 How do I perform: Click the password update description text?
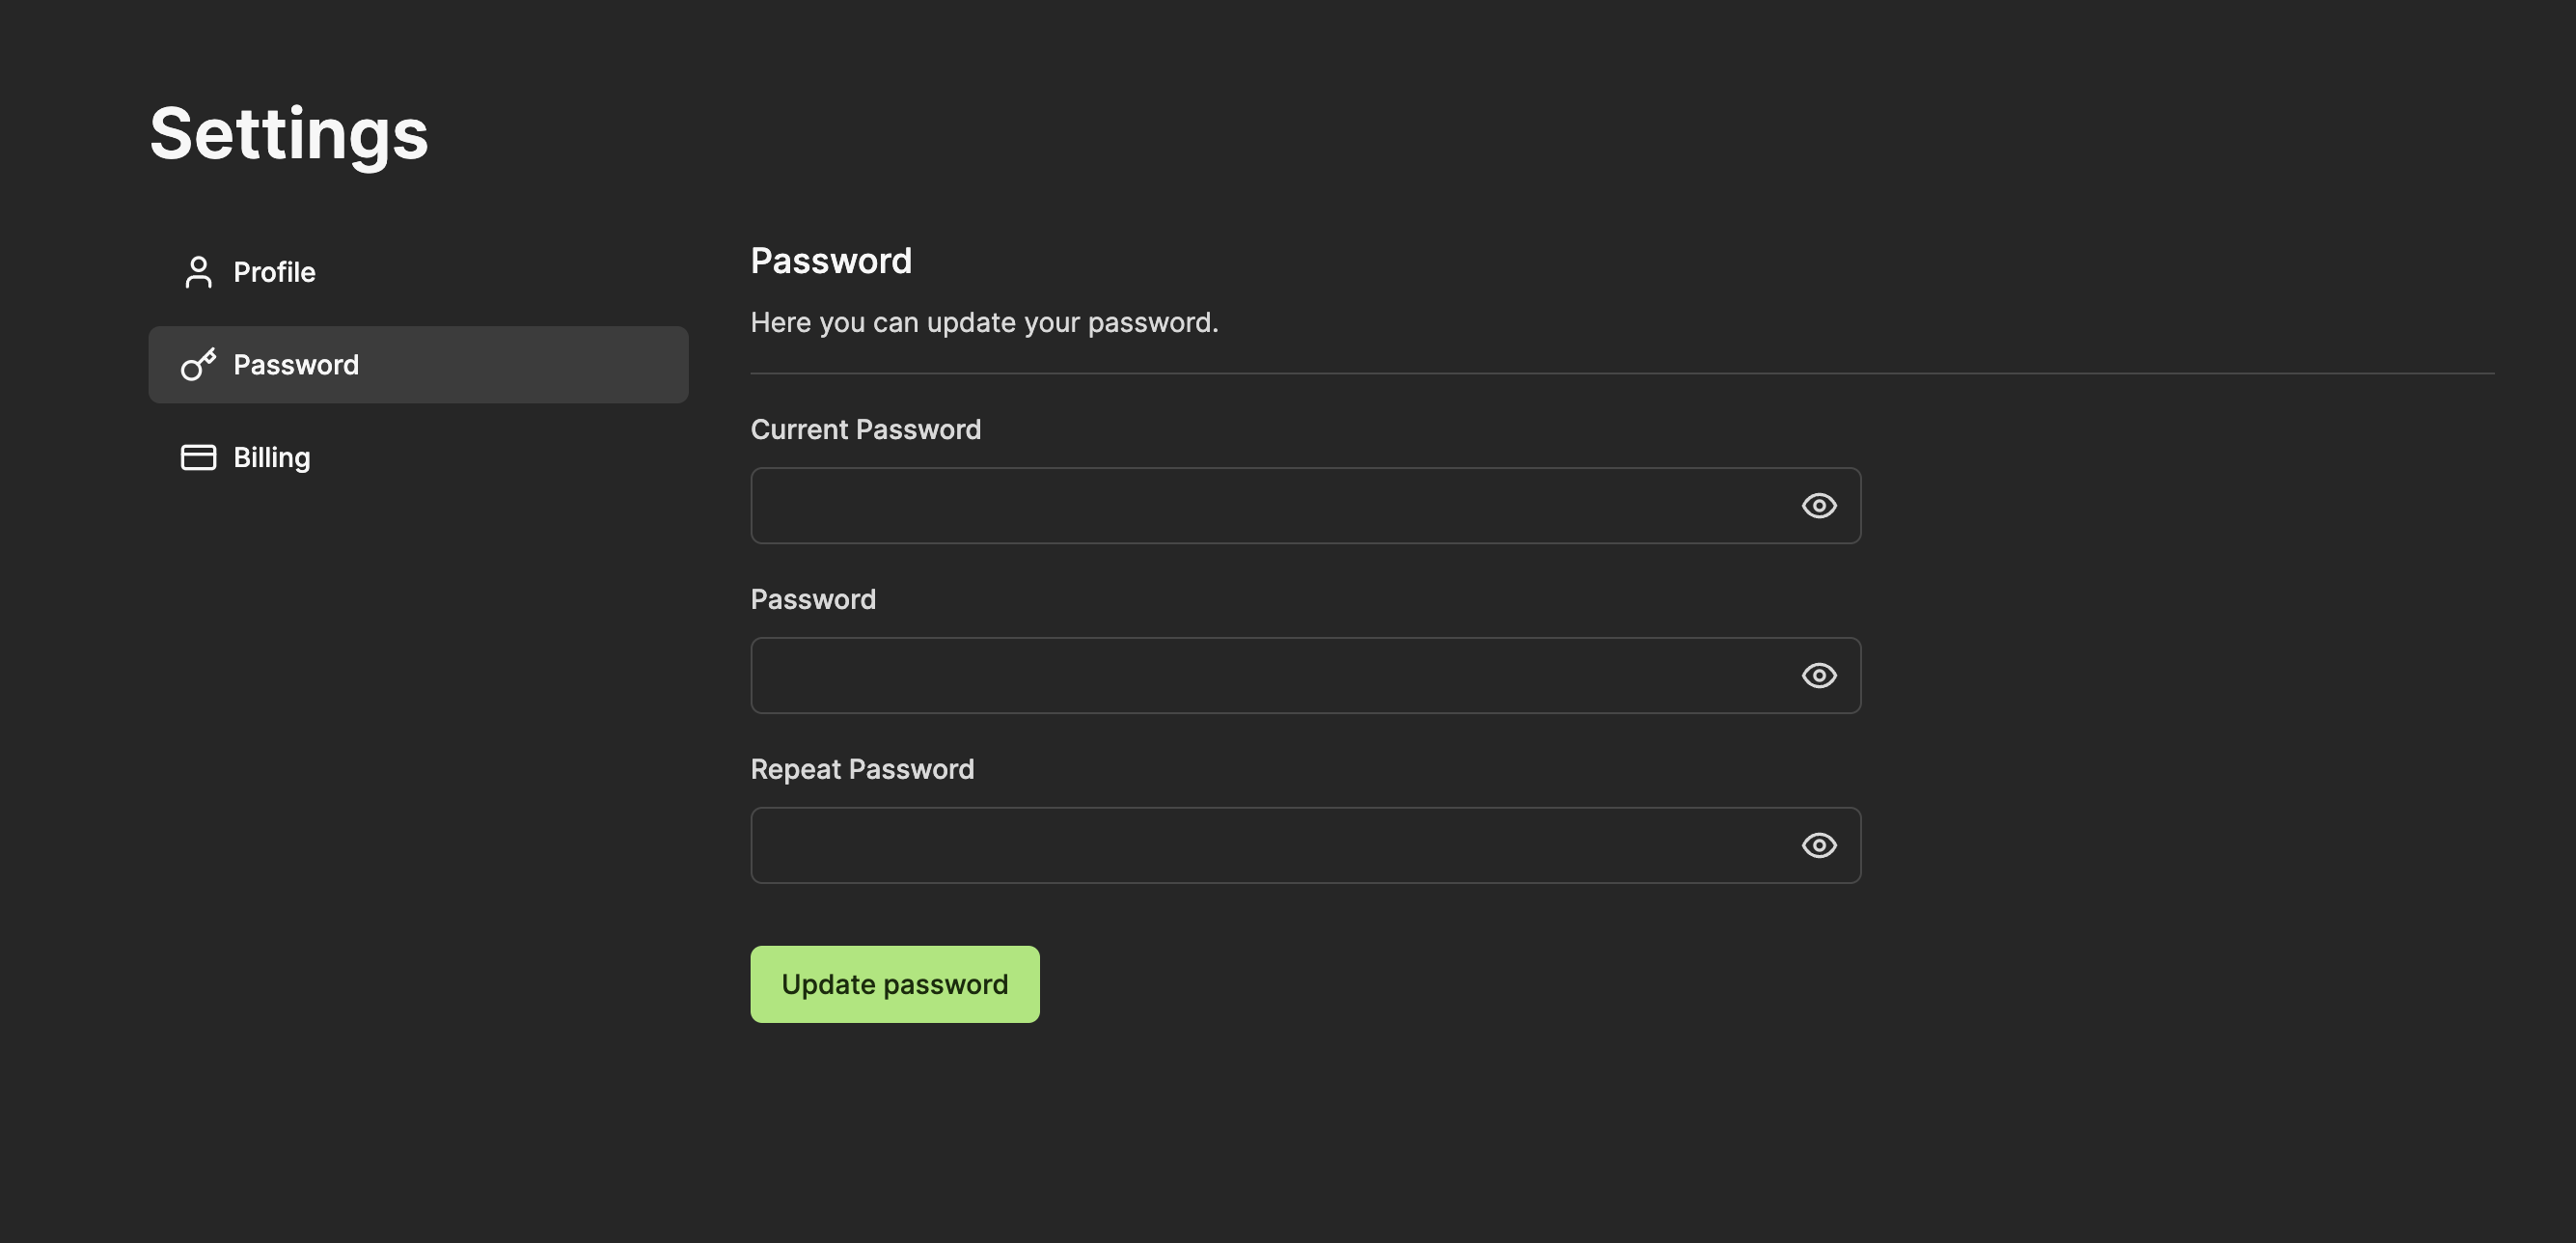pyautogui.click(x=984, y=322)
